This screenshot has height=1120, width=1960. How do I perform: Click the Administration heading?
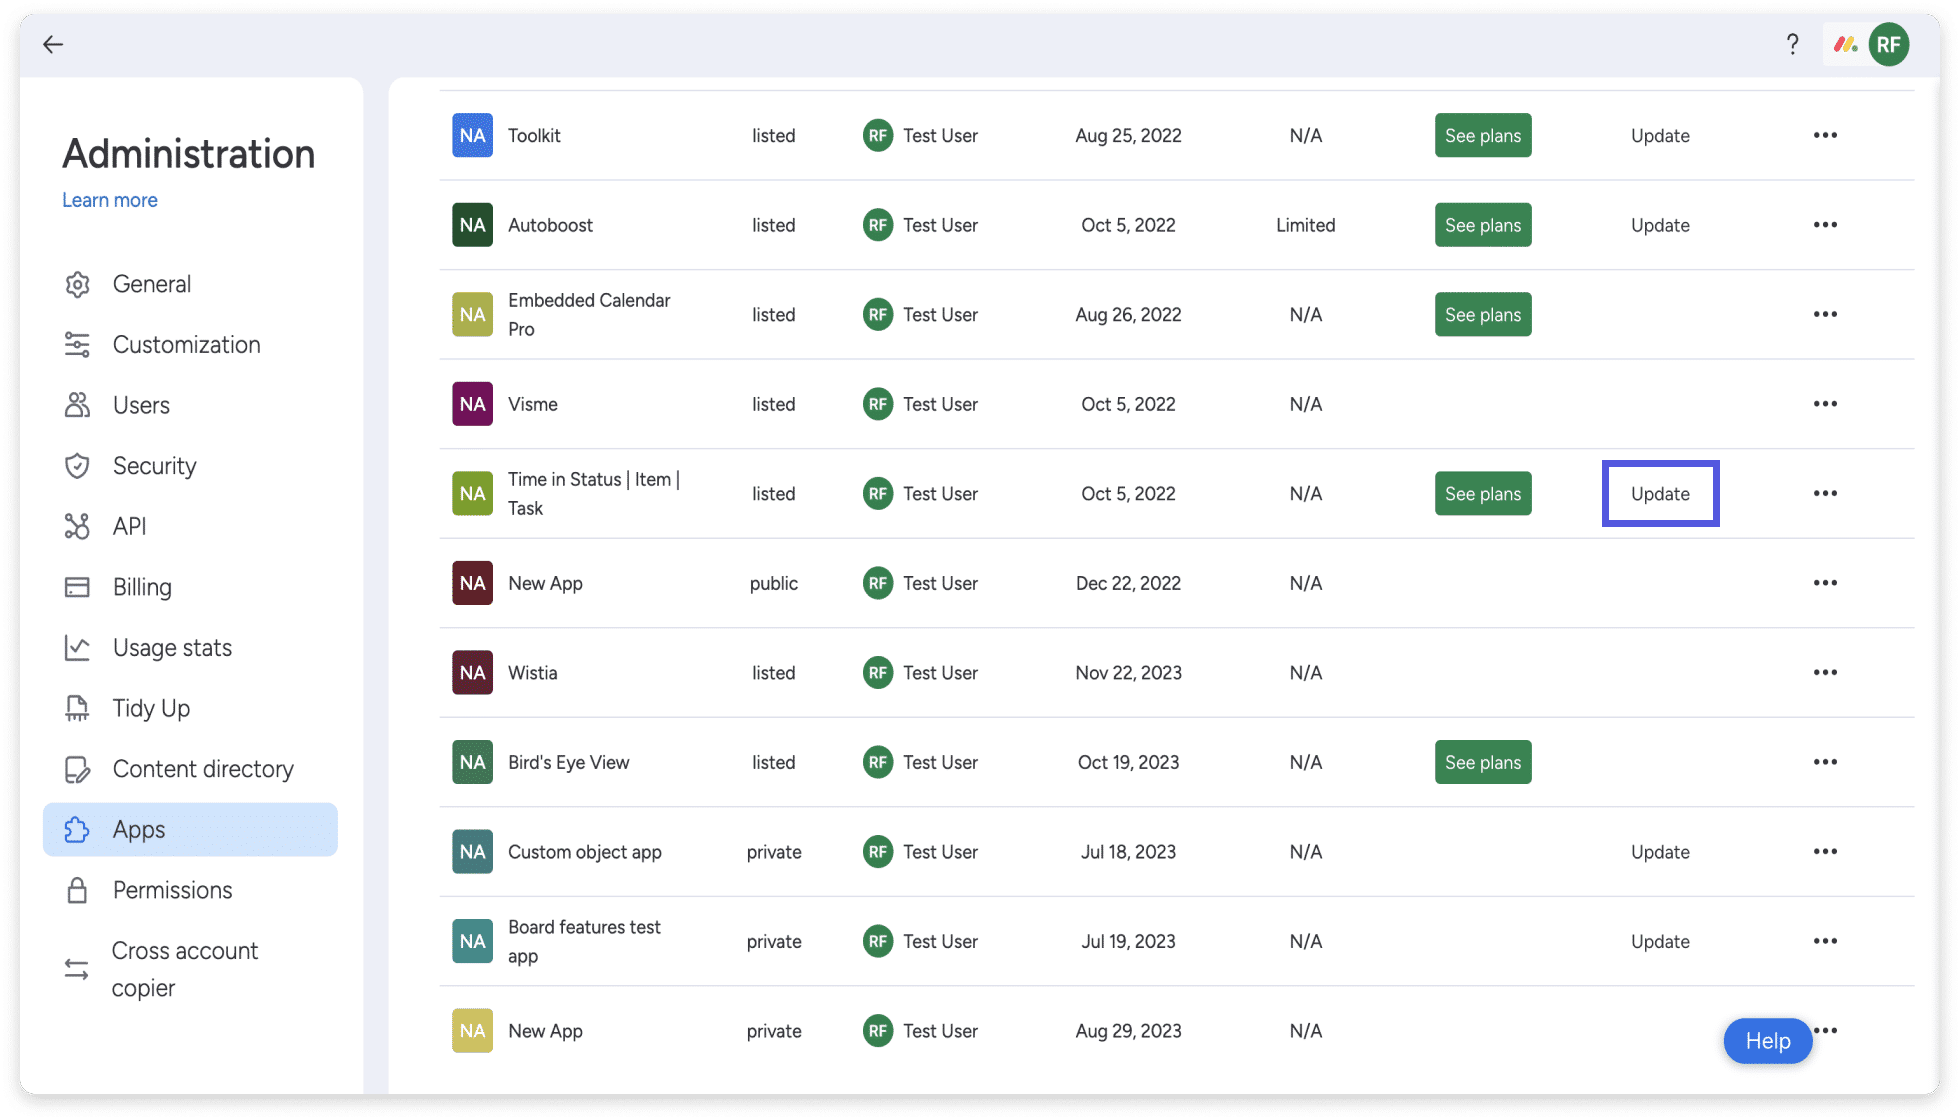189,154
